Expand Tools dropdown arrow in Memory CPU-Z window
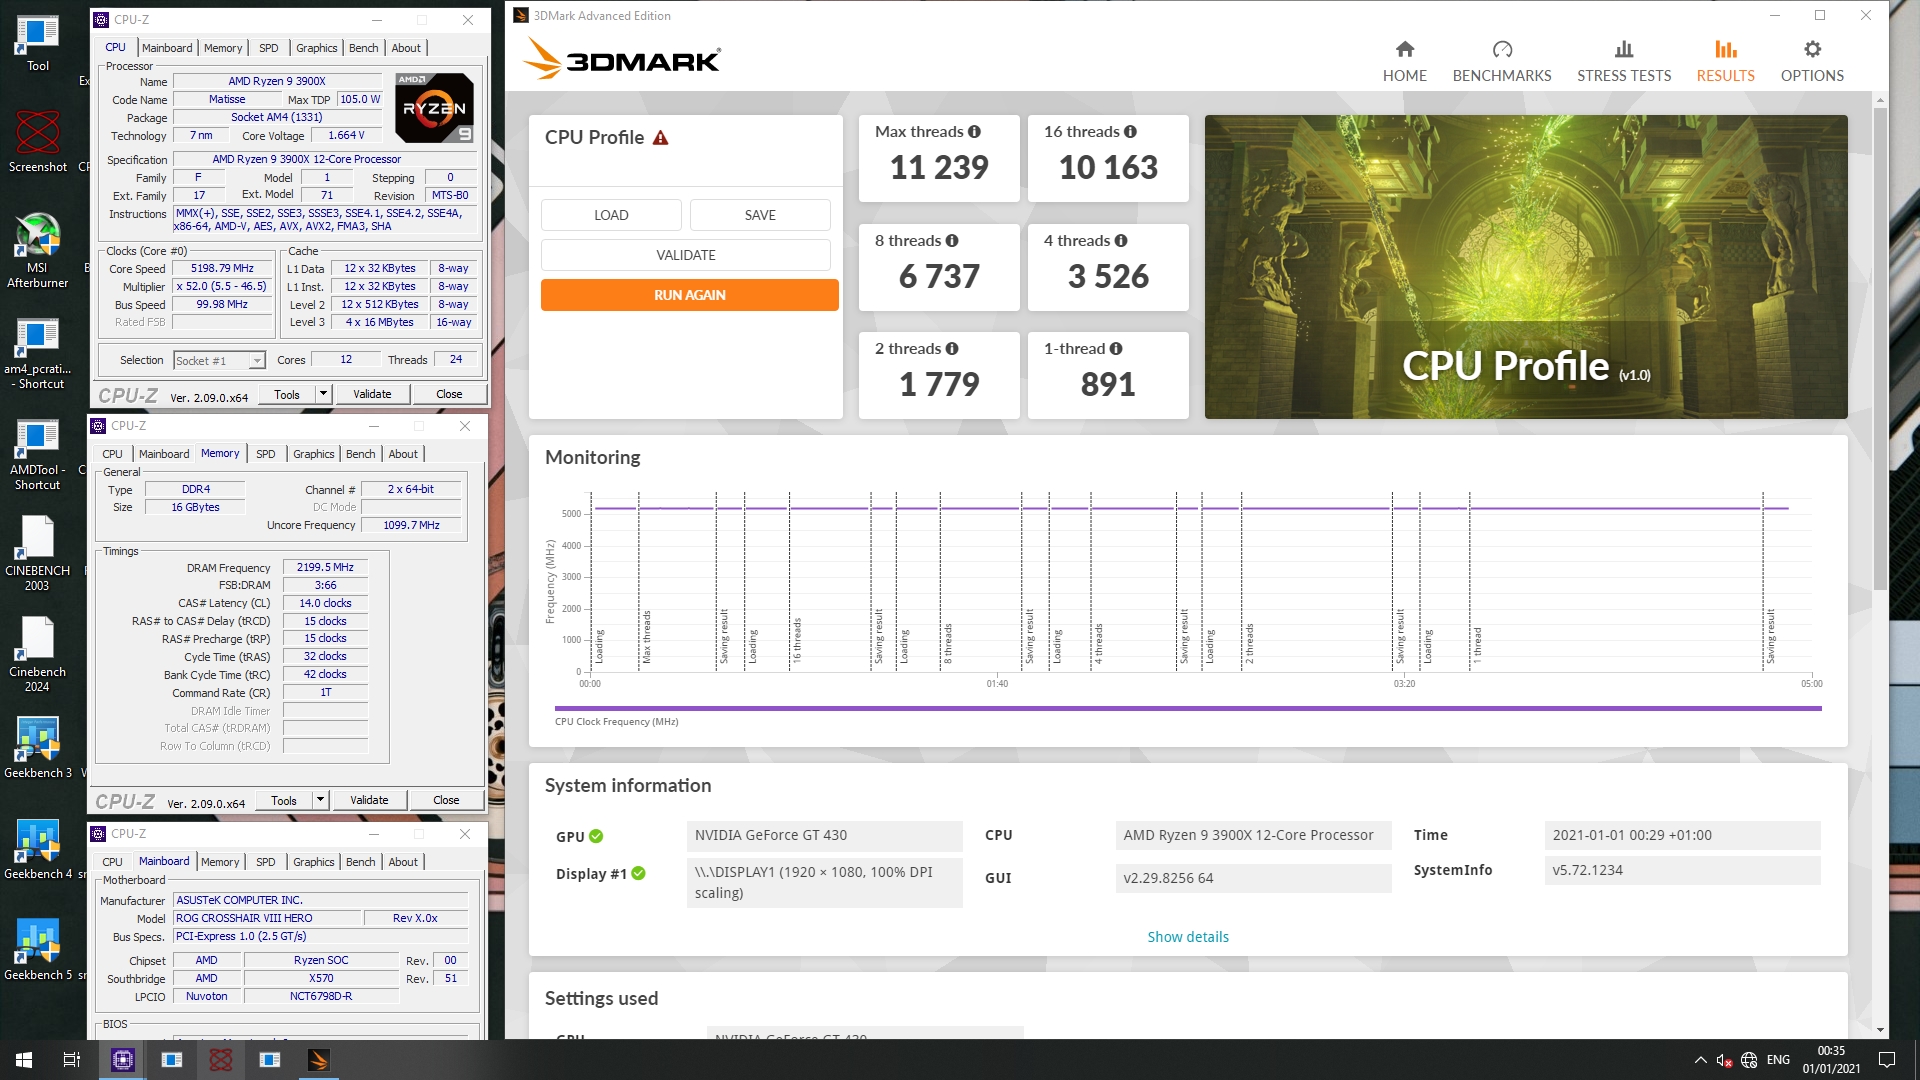Image resolution: width=1920 pixels, height=1080 pixels. pyautogui.click(x=320, y=800)
